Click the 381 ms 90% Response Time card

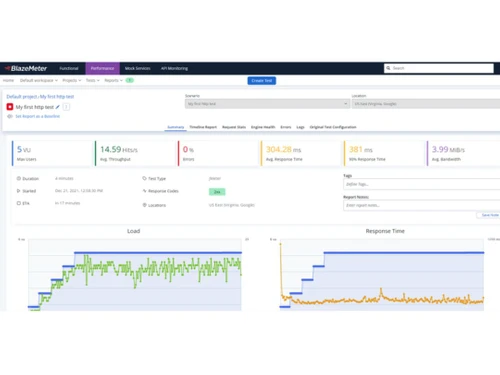point(384,153)
